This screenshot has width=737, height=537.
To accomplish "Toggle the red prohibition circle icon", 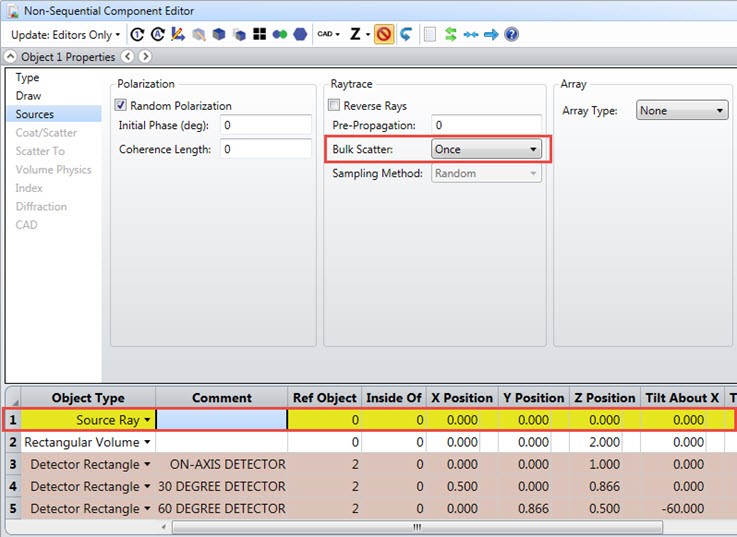I will [384, 34].
